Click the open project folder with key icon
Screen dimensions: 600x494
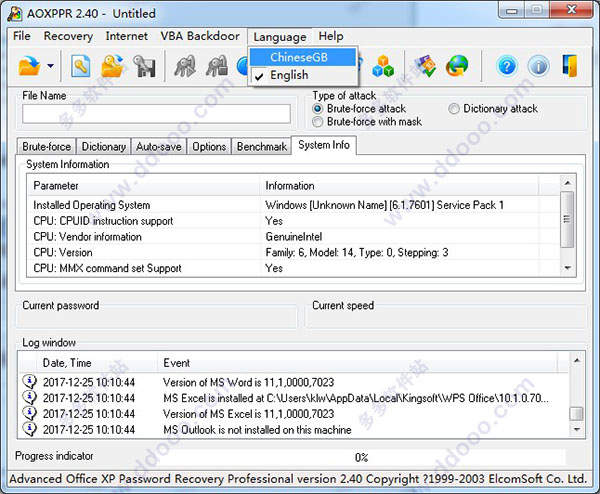click(x=112, y=66)
